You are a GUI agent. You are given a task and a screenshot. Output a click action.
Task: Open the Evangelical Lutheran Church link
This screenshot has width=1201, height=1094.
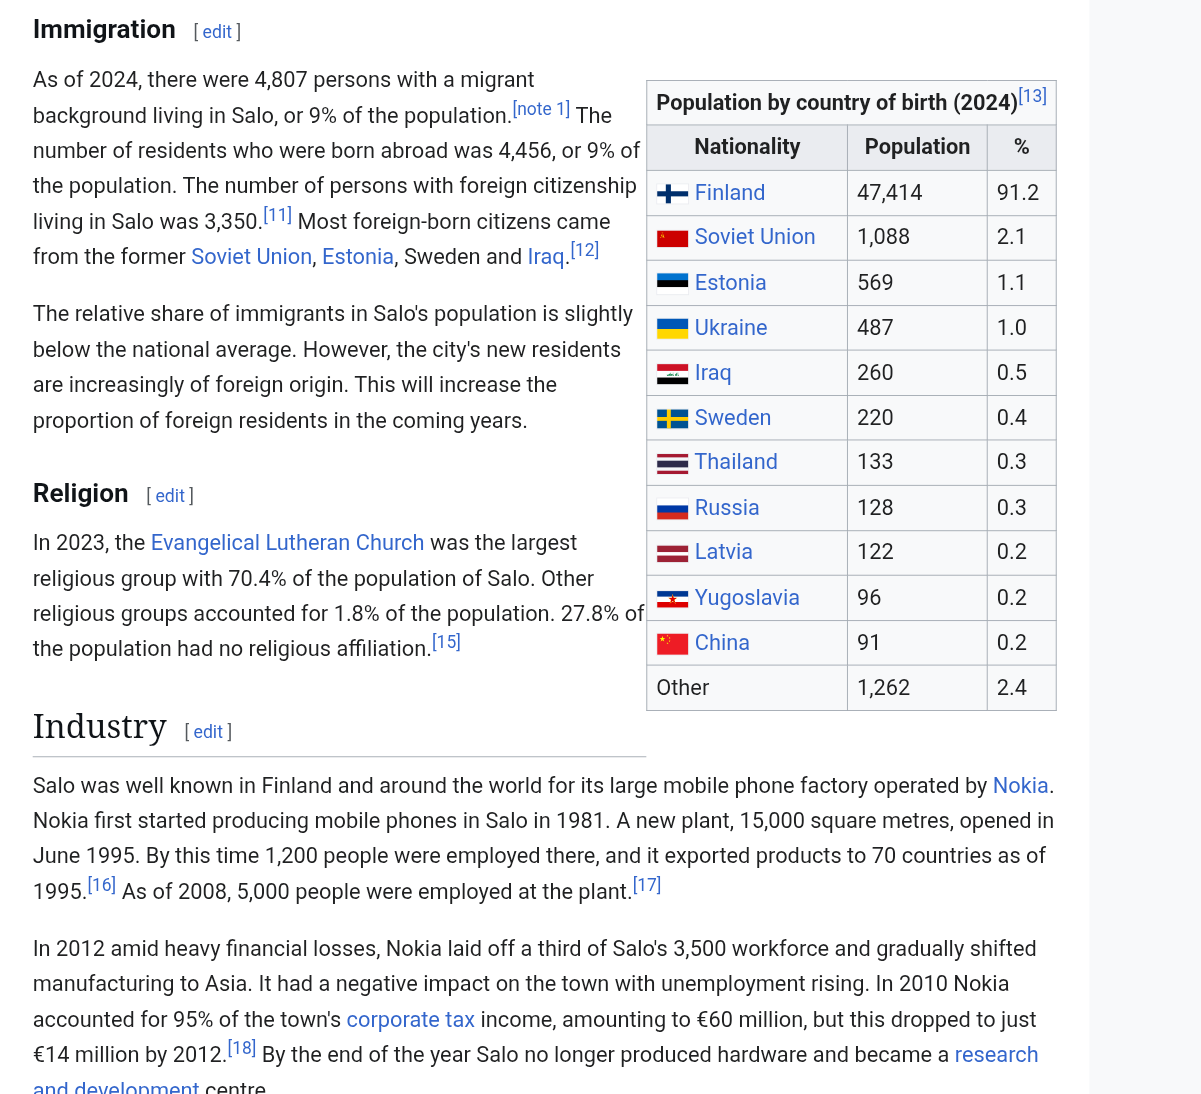(x=287, y=543)
